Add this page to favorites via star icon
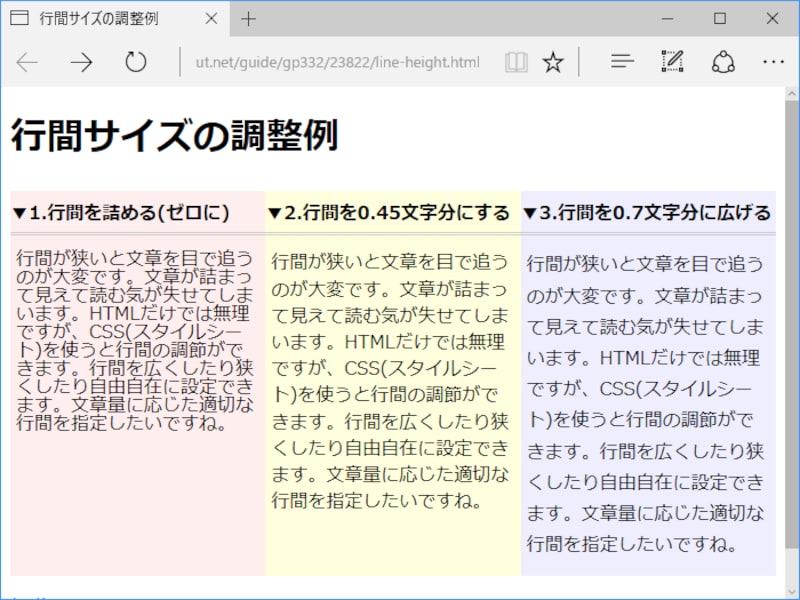 [551, 61]
